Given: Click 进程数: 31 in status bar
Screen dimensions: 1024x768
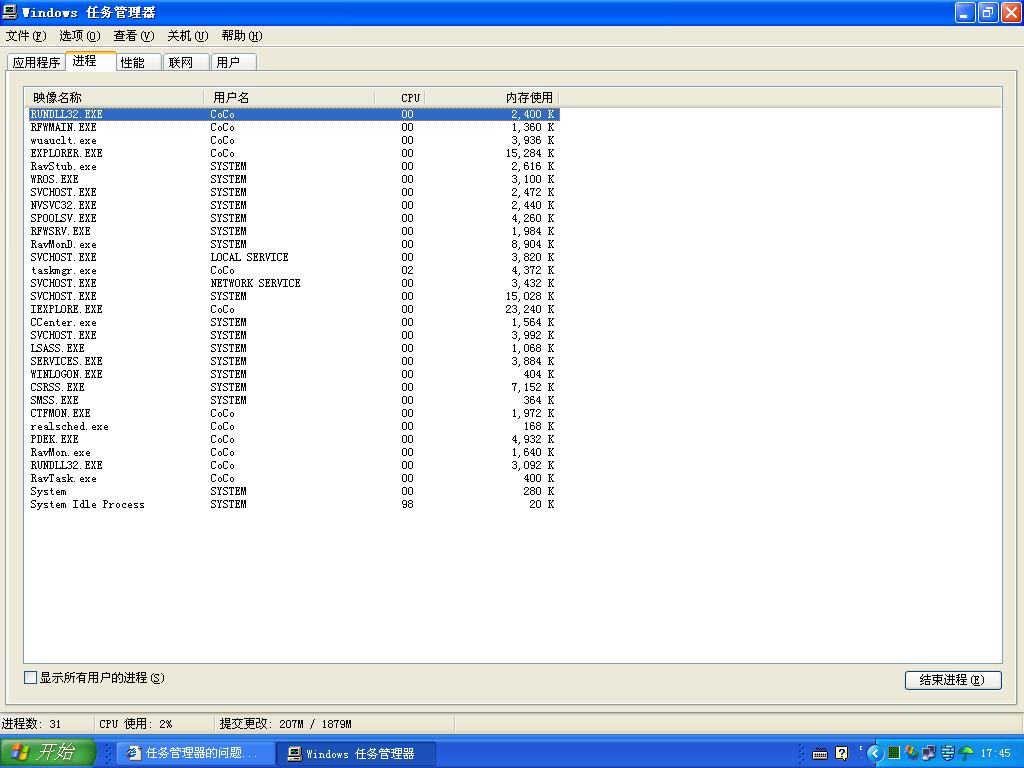Looking at the screenshot, I should click(31, 724).
